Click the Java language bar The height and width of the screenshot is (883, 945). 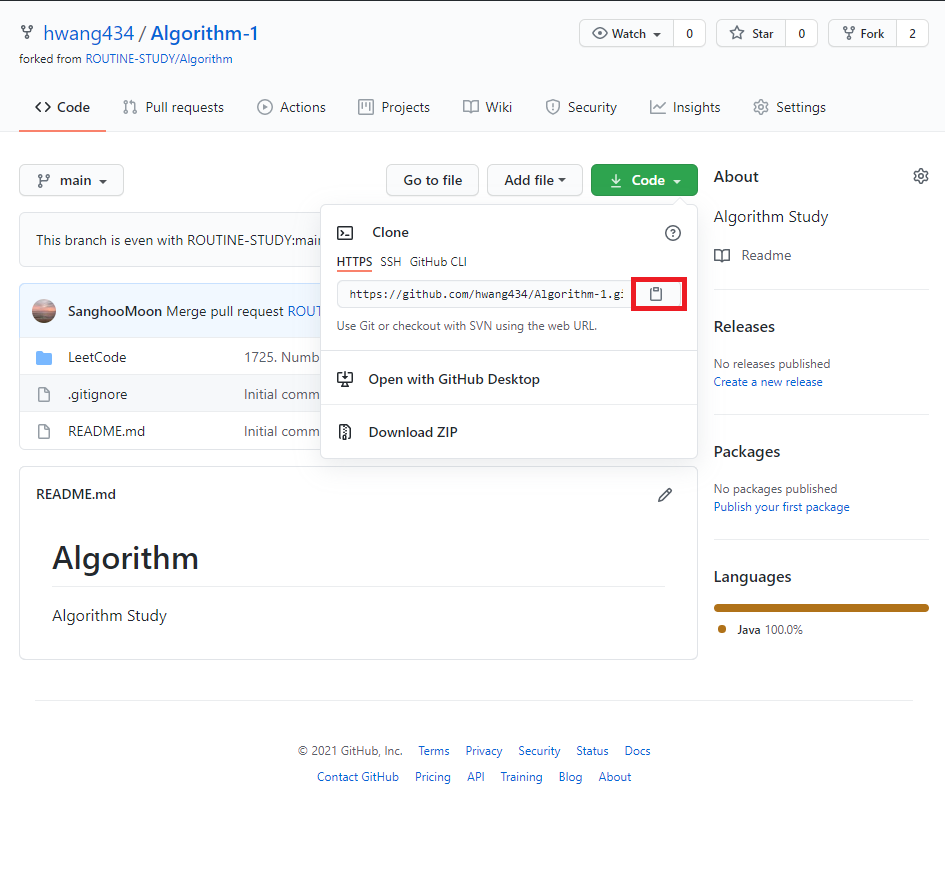point(821,608)
